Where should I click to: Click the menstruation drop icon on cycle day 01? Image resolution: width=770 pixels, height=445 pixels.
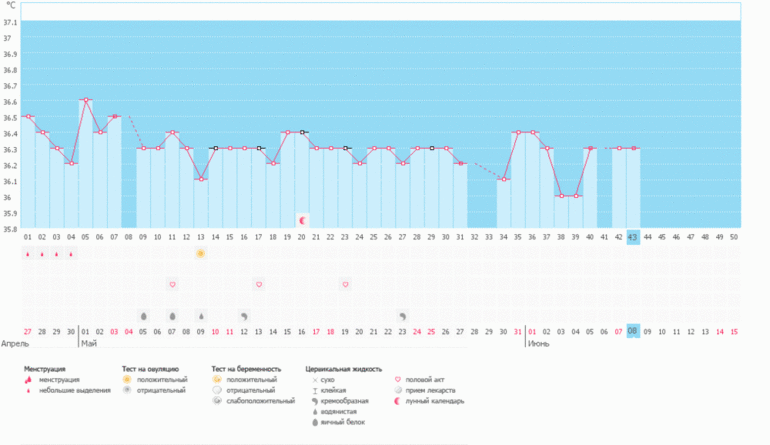tap(27, 254)
